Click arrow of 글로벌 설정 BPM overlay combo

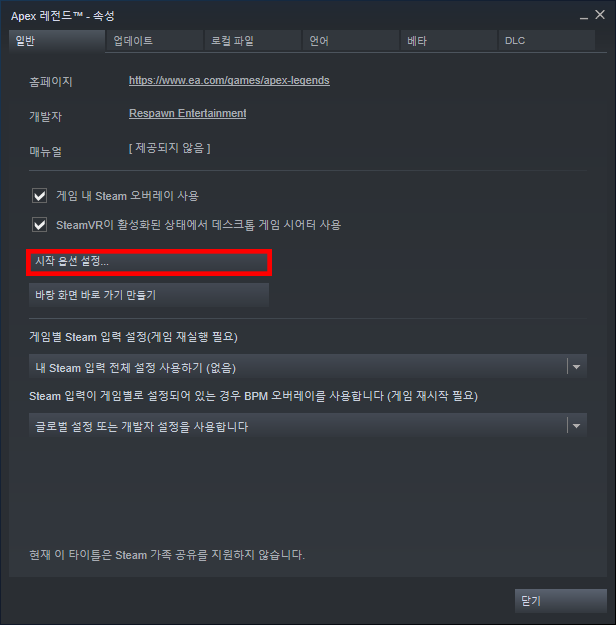[577, 426]
